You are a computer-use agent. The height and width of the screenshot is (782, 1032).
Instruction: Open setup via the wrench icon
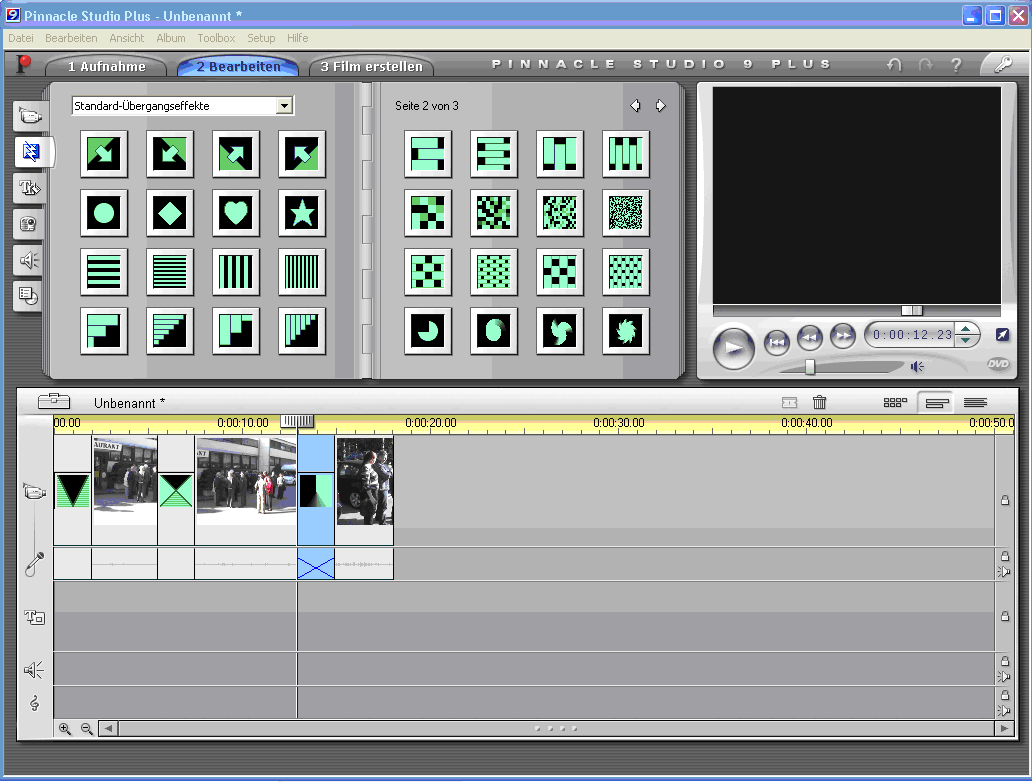(1003, 65)
